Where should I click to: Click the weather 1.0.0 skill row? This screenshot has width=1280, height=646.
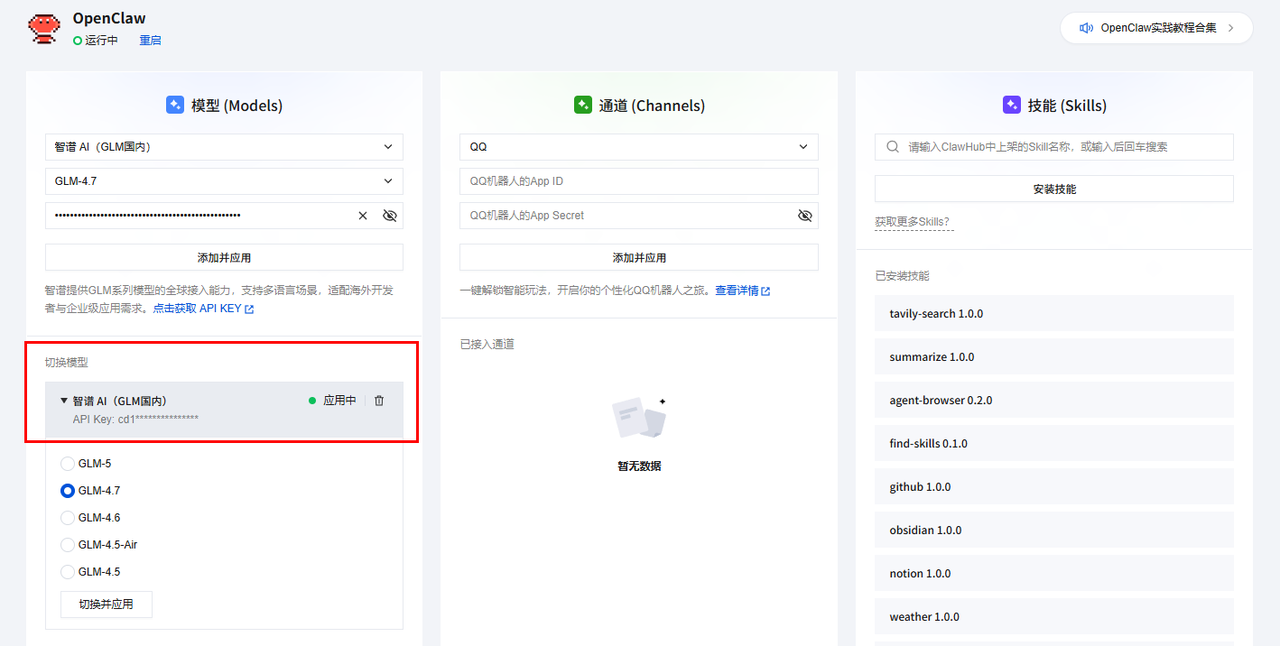tap(1054, 617)
